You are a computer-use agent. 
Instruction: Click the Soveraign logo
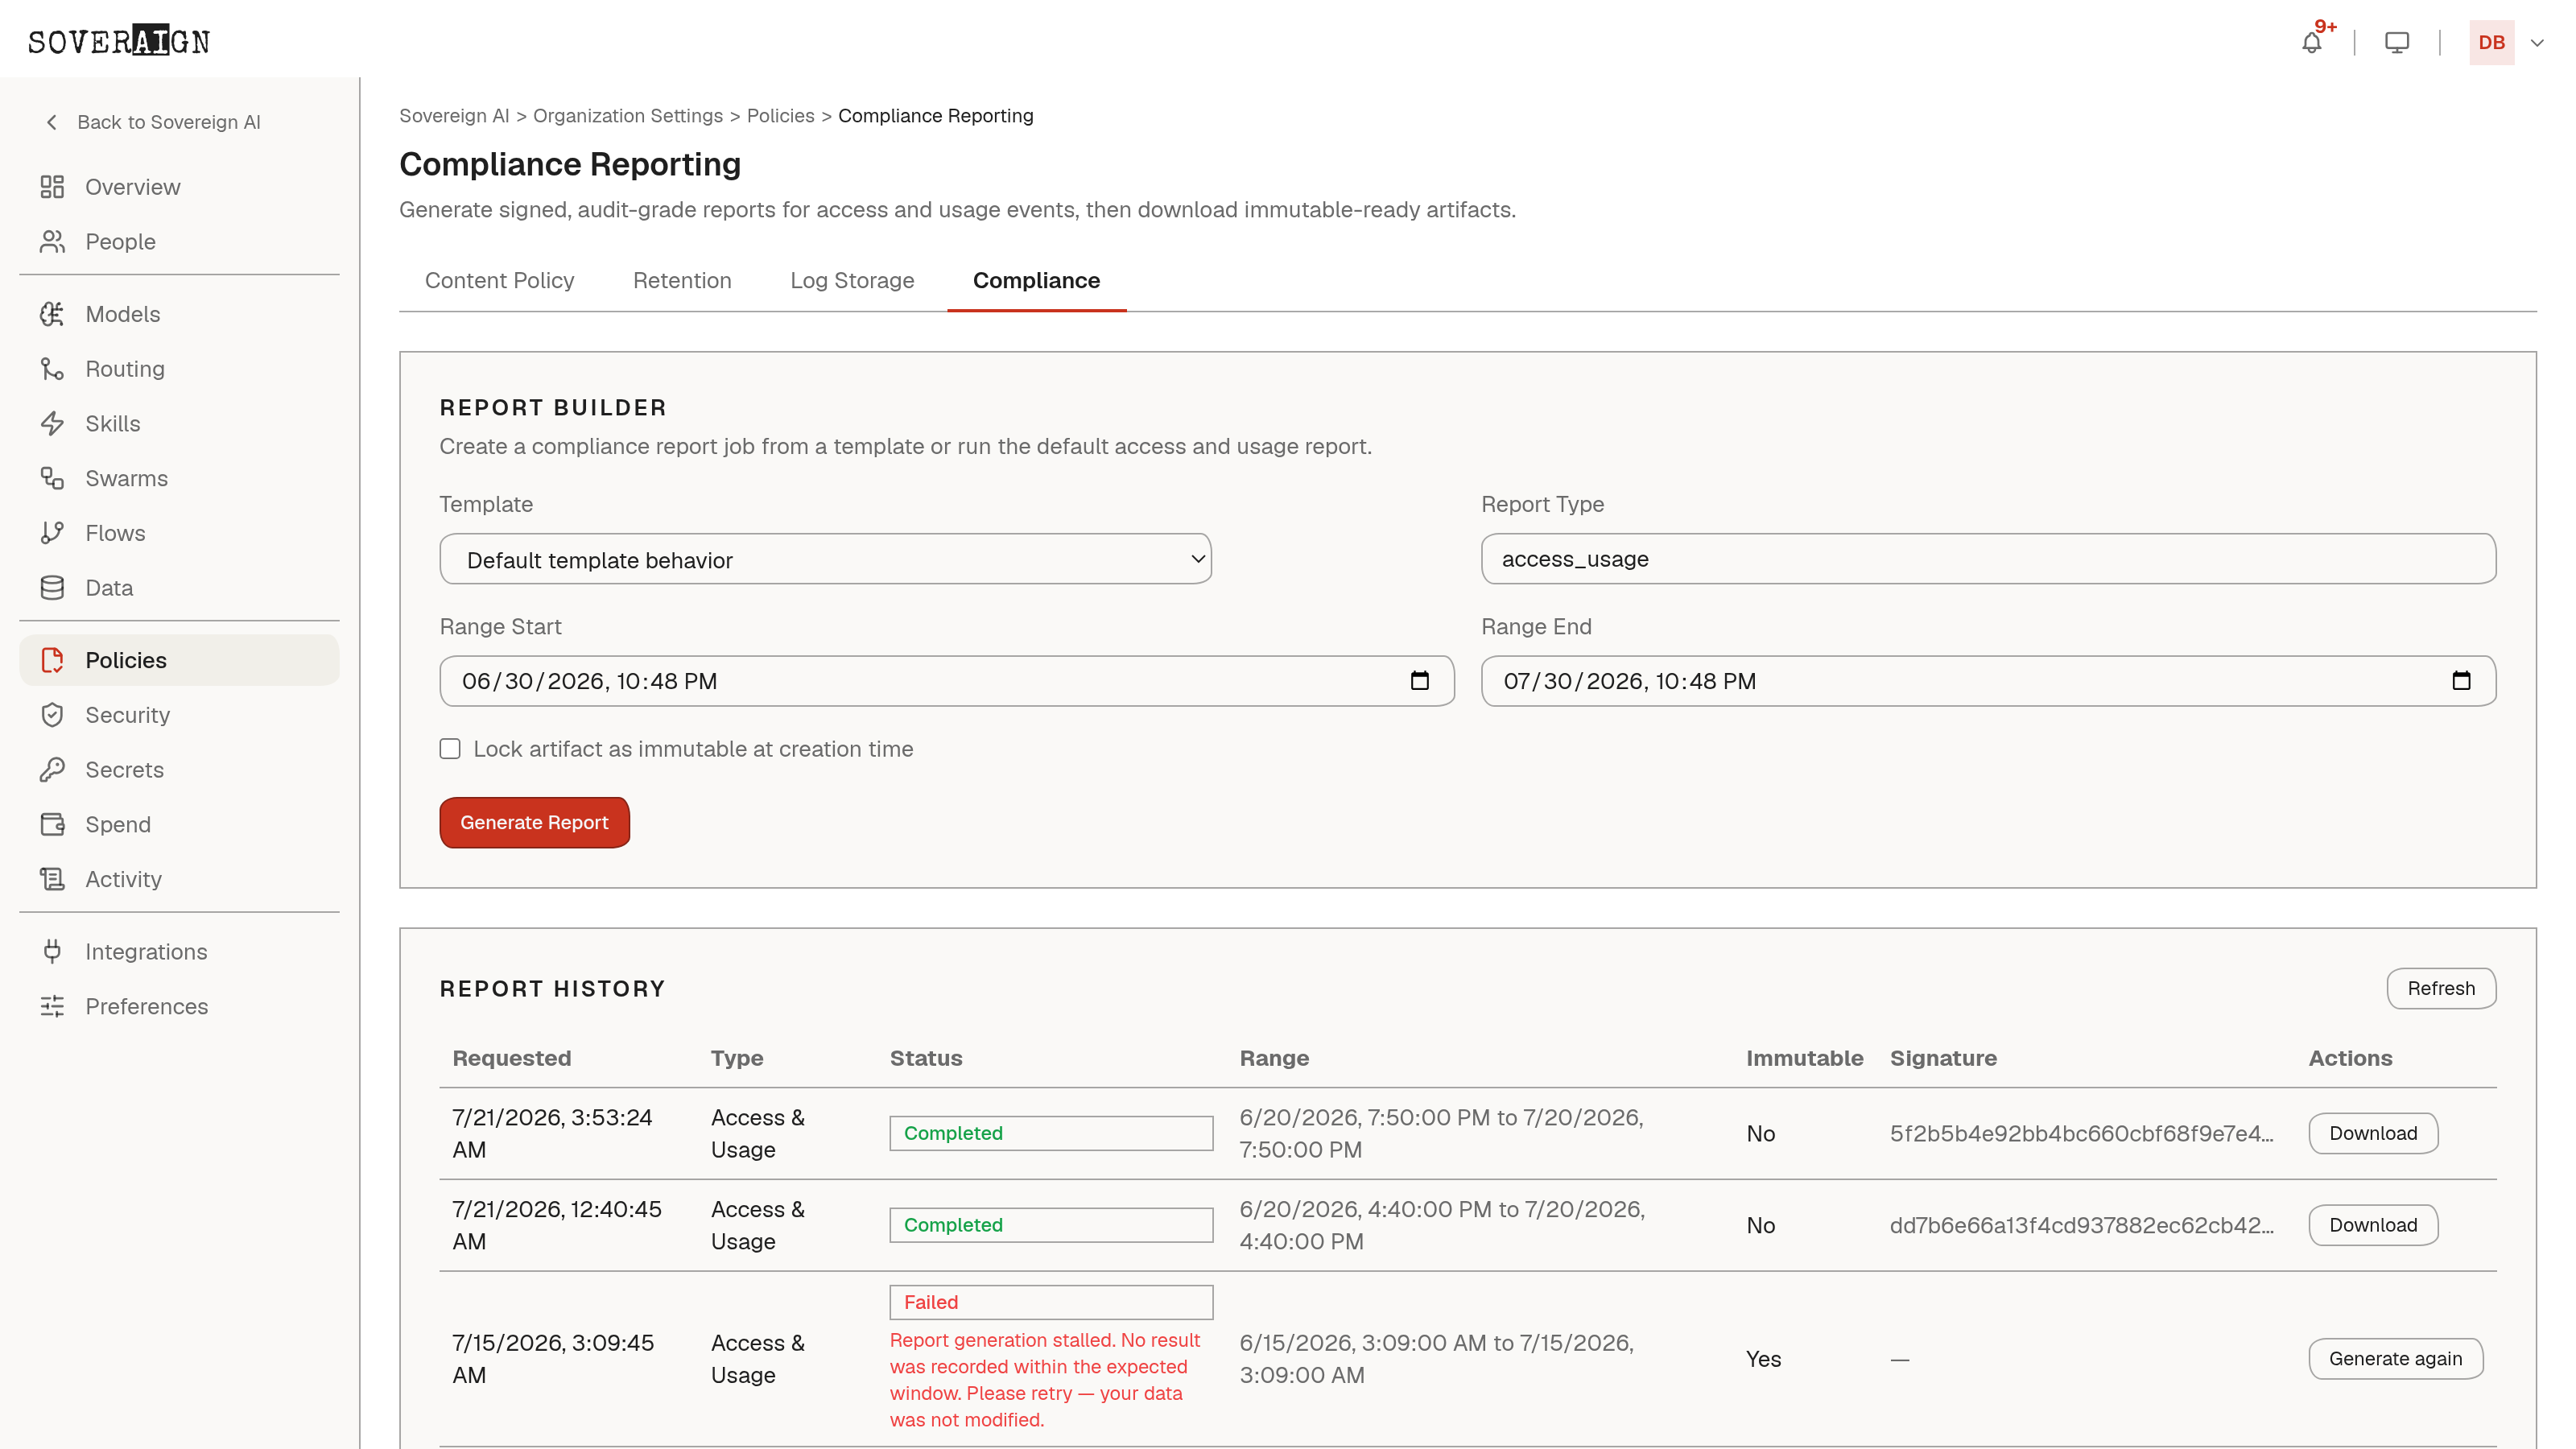pos(119,41)
